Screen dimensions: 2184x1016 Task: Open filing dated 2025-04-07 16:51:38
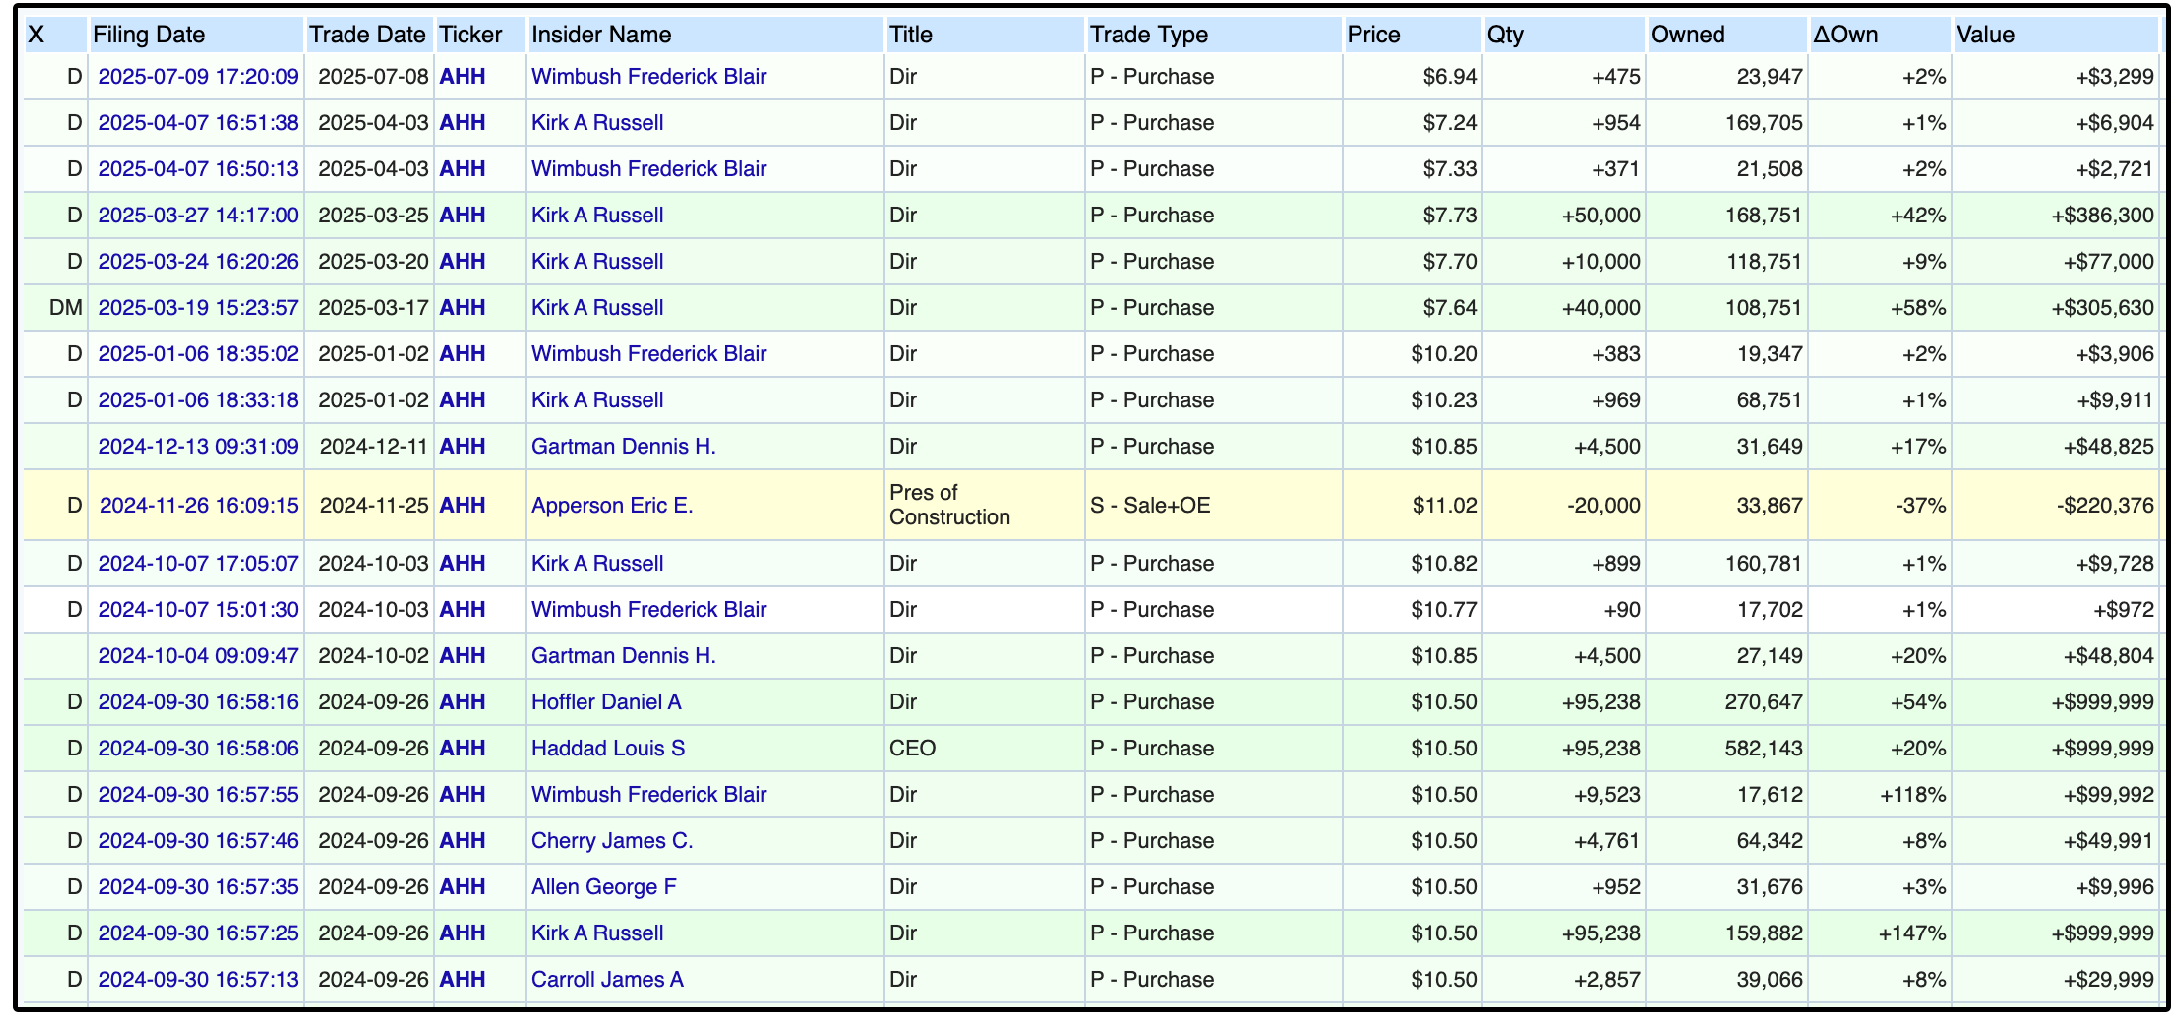(x=198, y=123)
